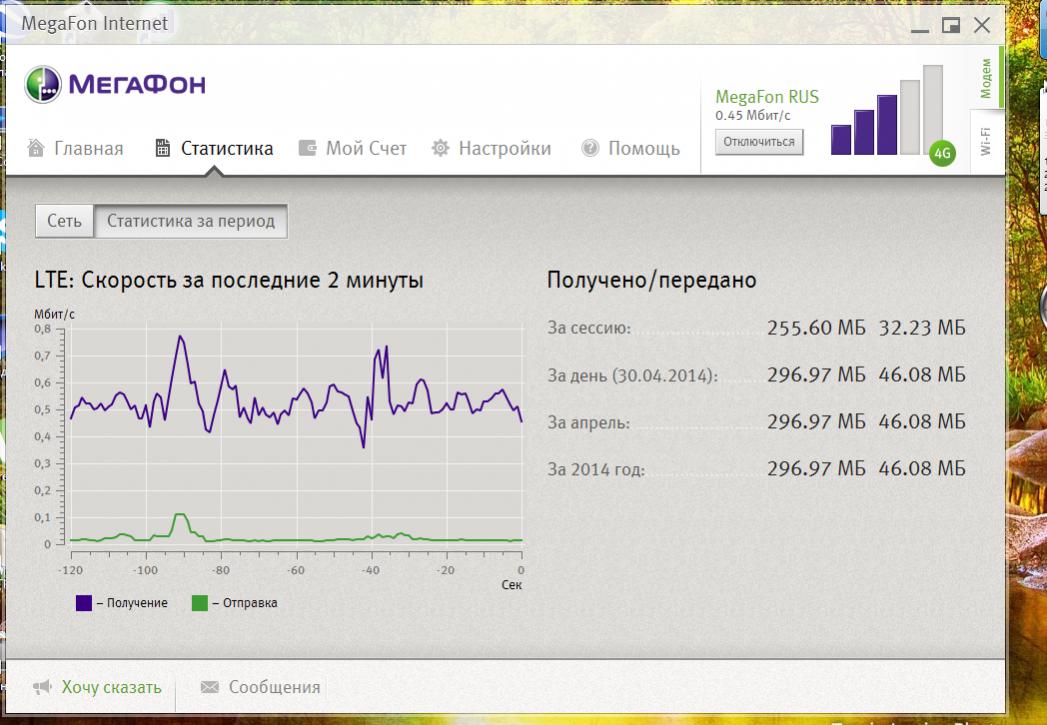Click the За апрель label

pyautogui.click(x=588, y=423)
